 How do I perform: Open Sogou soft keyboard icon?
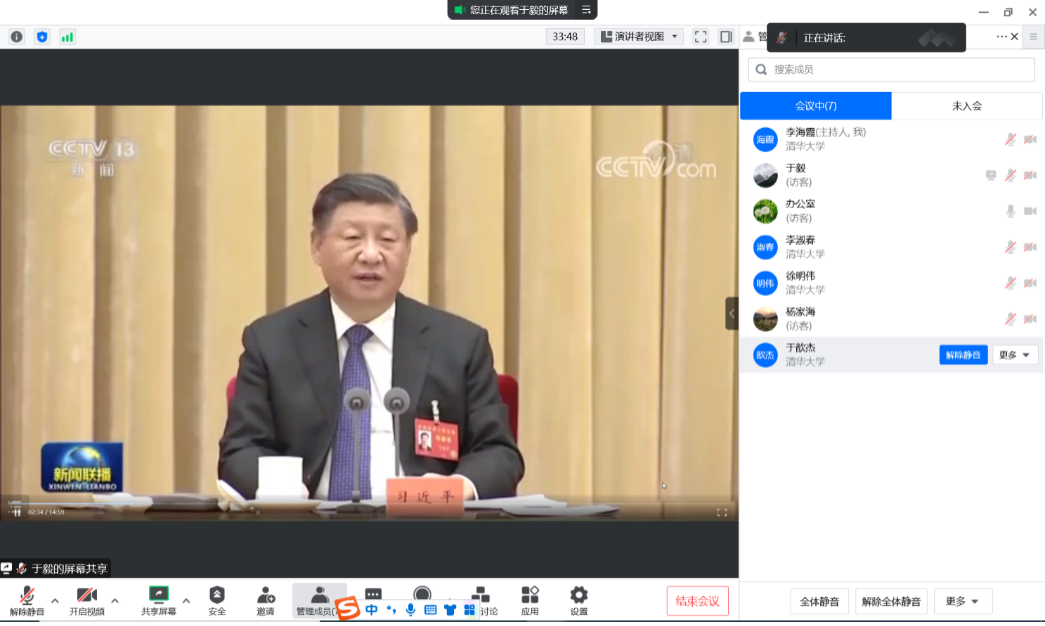(431, 610)
